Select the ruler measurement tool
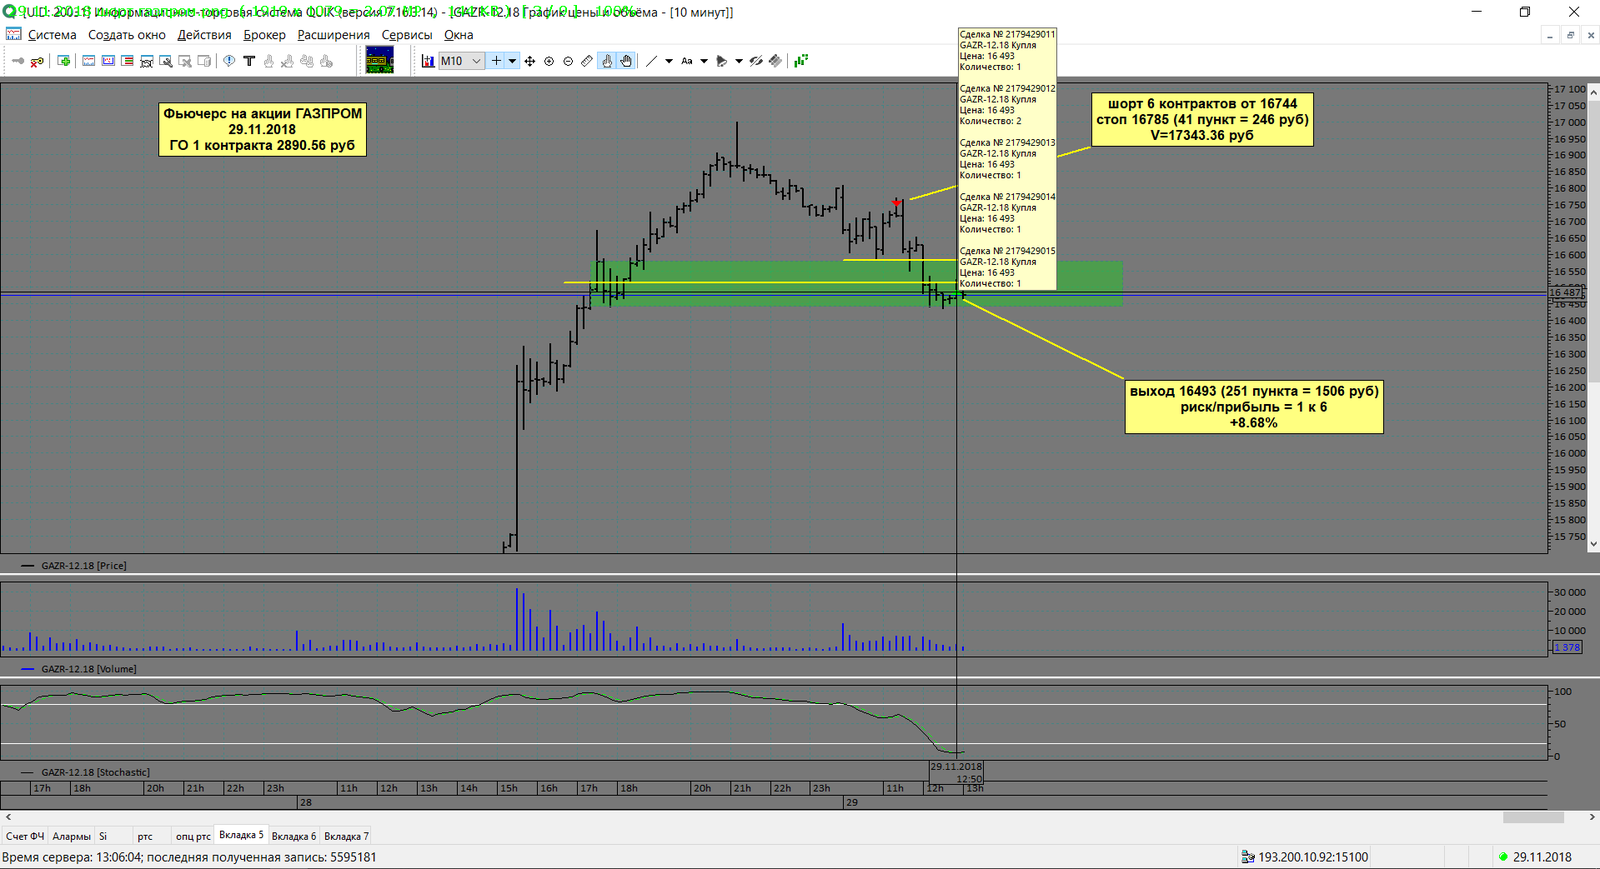The height and width of the screenshot is (869, 1600). pyautogui.click(x=587, y=61)
